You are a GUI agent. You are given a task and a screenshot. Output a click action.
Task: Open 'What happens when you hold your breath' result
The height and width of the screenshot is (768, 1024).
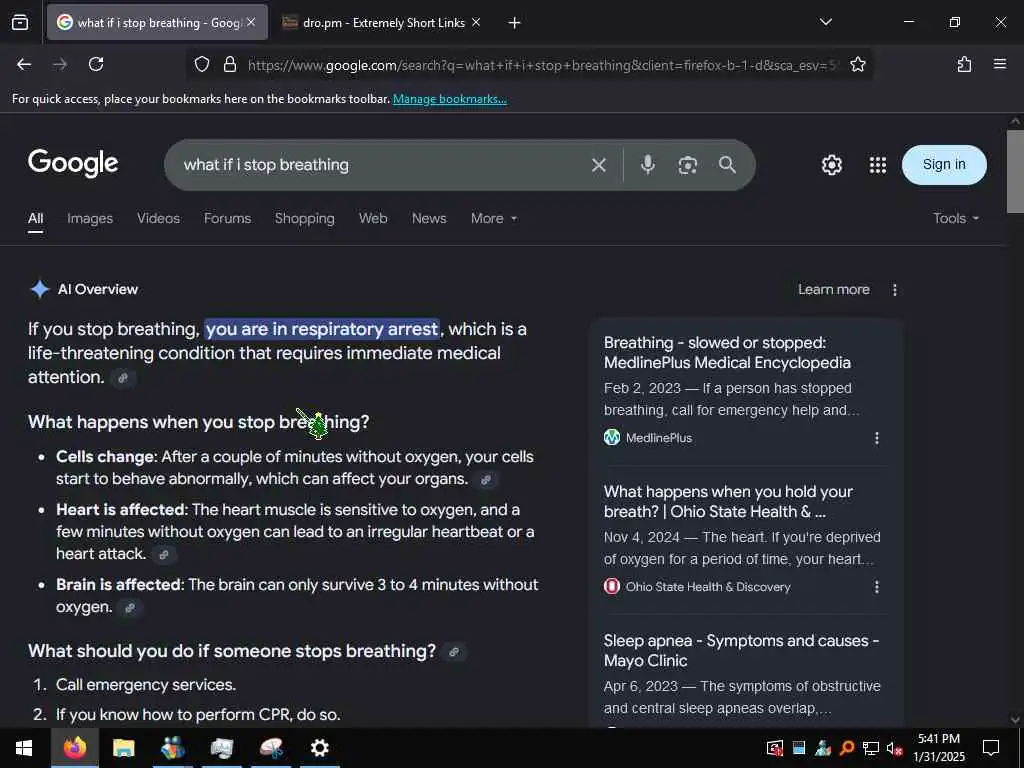pos(728,502)
